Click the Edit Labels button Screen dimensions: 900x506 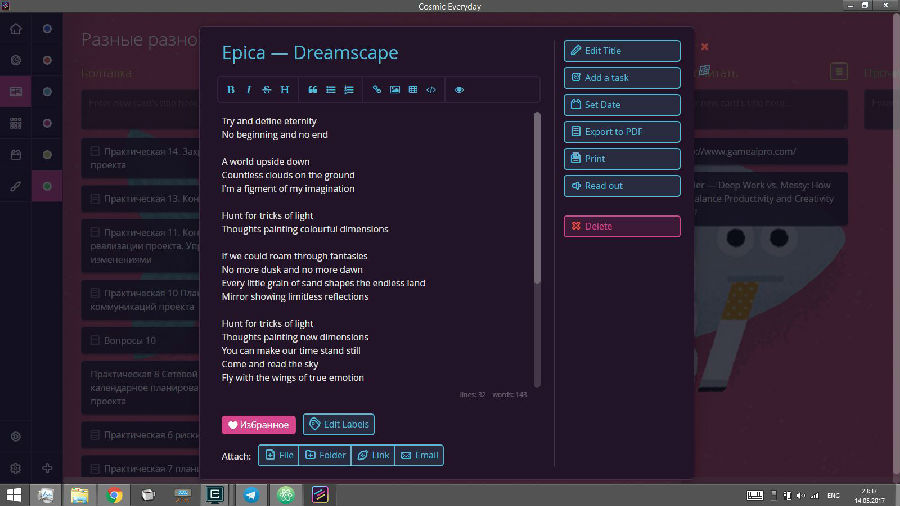(x=339, y=425)
